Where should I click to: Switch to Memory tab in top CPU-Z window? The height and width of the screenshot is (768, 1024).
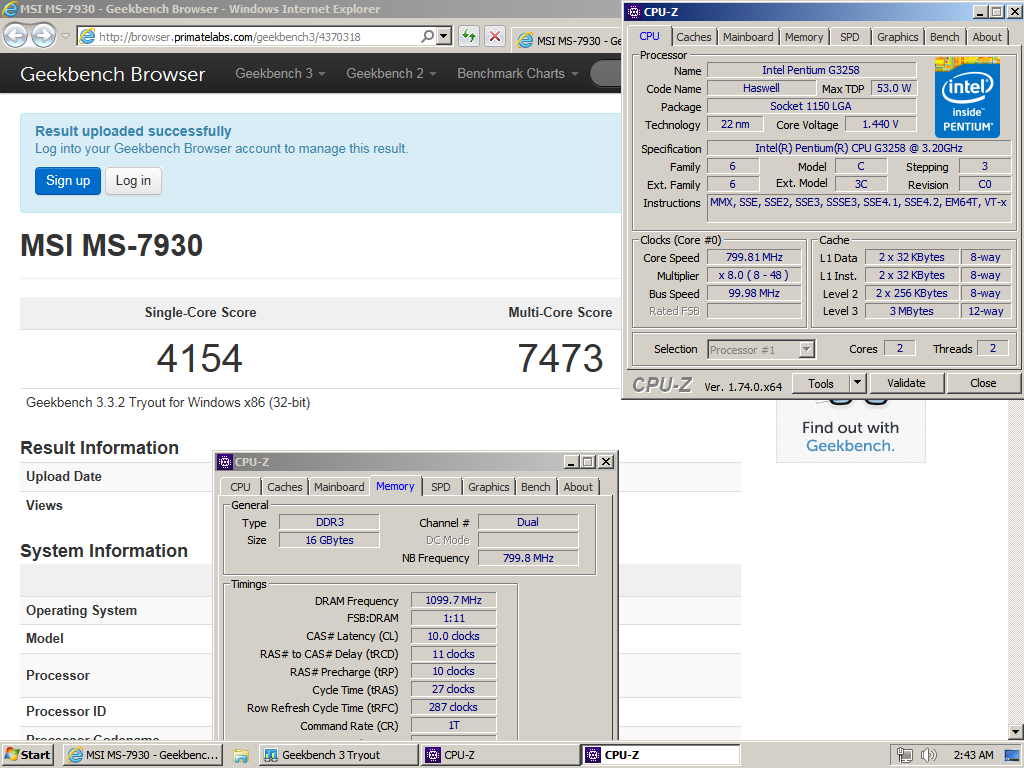click(x=804, y=37)
